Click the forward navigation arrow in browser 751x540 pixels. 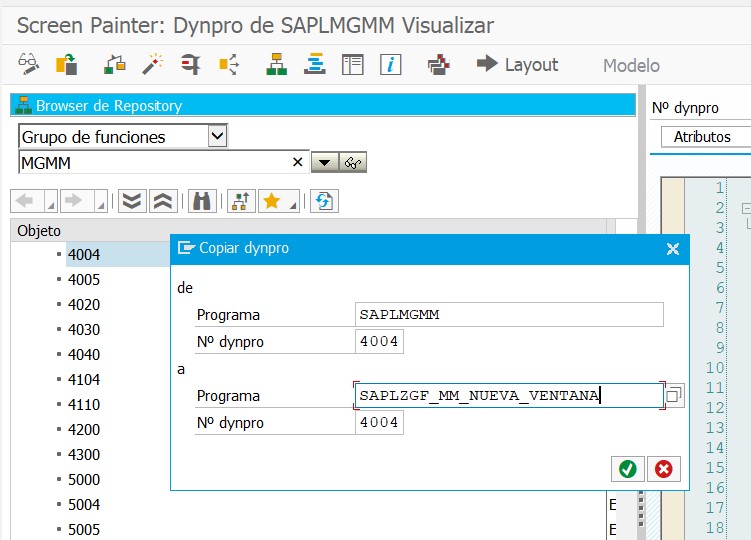pyautogui.click(x=76, y=201)
